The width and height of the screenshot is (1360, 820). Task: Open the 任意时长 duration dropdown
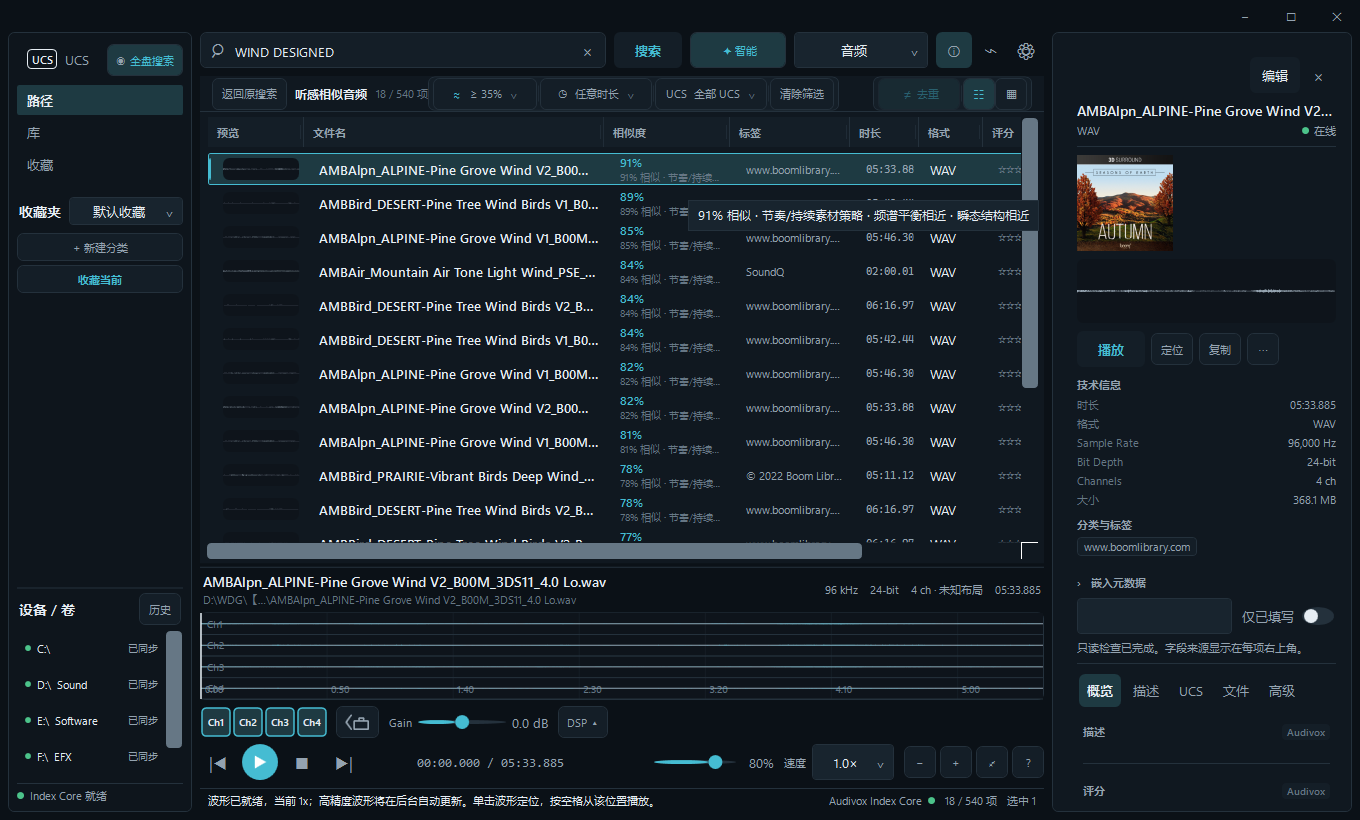tap(596, 94)
